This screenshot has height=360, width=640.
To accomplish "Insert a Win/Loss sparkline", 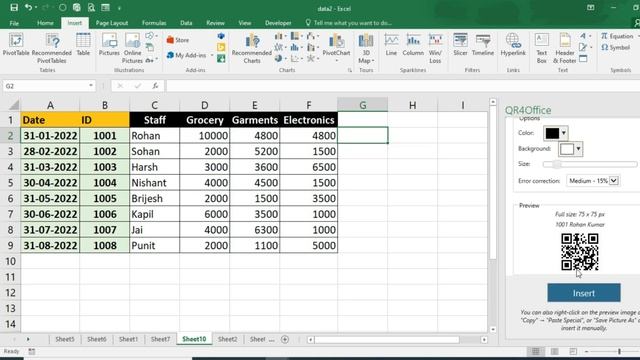I will coord(435,48).
